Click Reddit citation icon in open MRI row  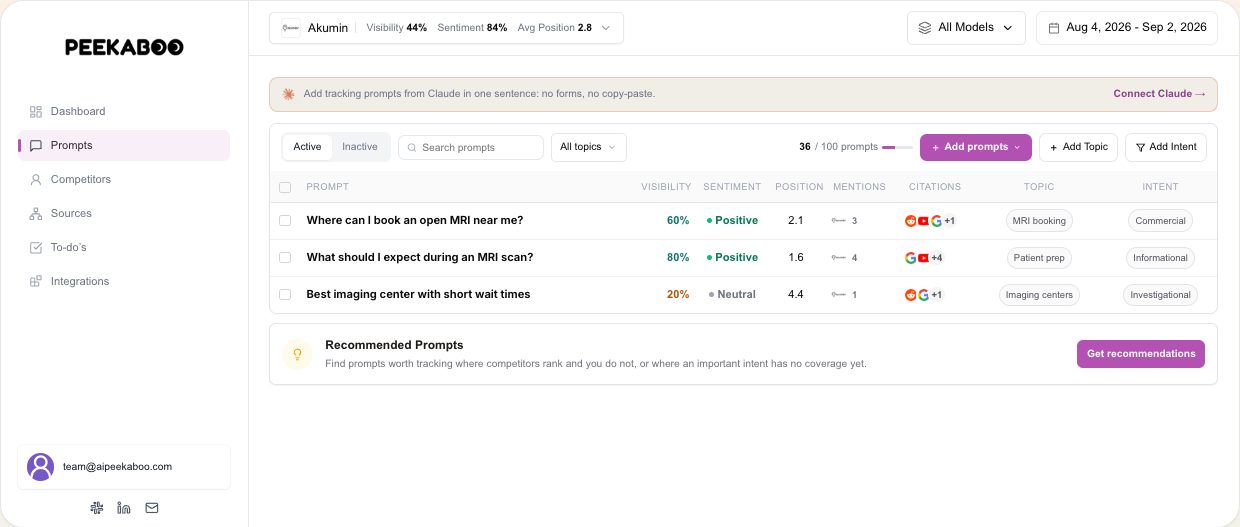(910, 221)
